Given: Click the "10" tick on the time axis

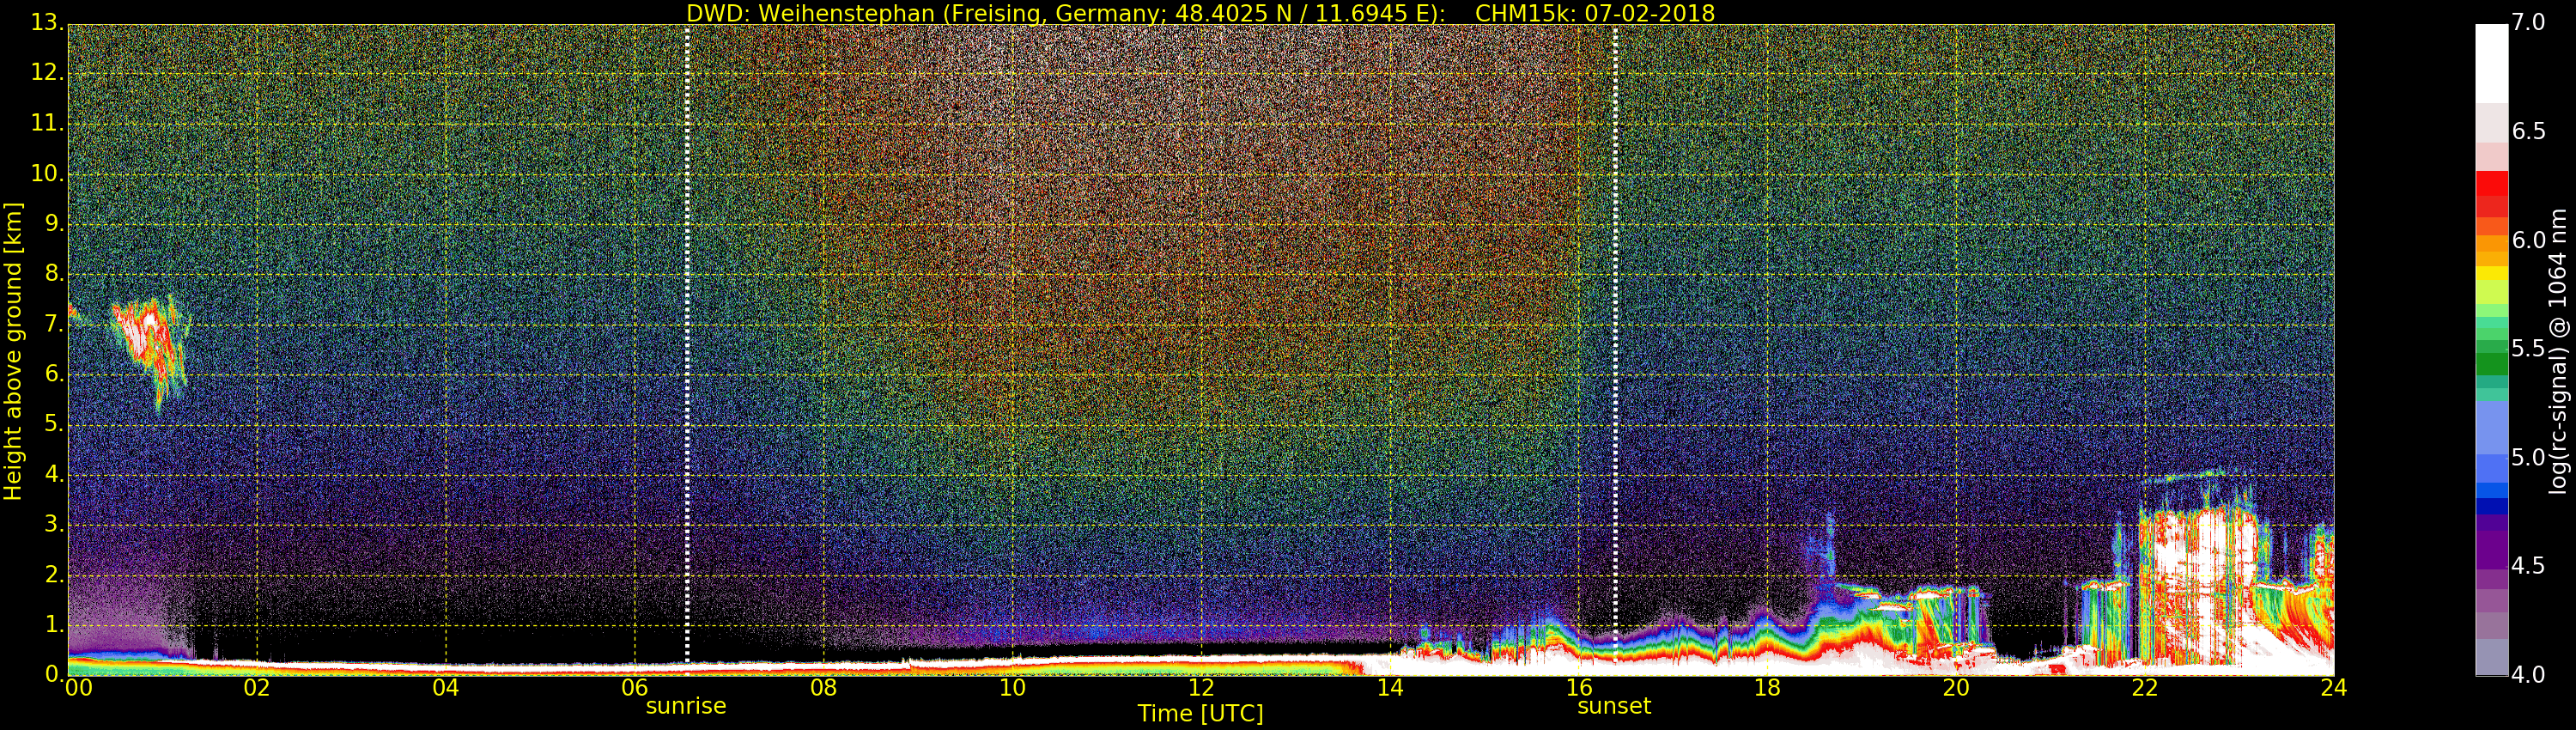Looking at the screenshot, I should click(x=1012, y=688).
